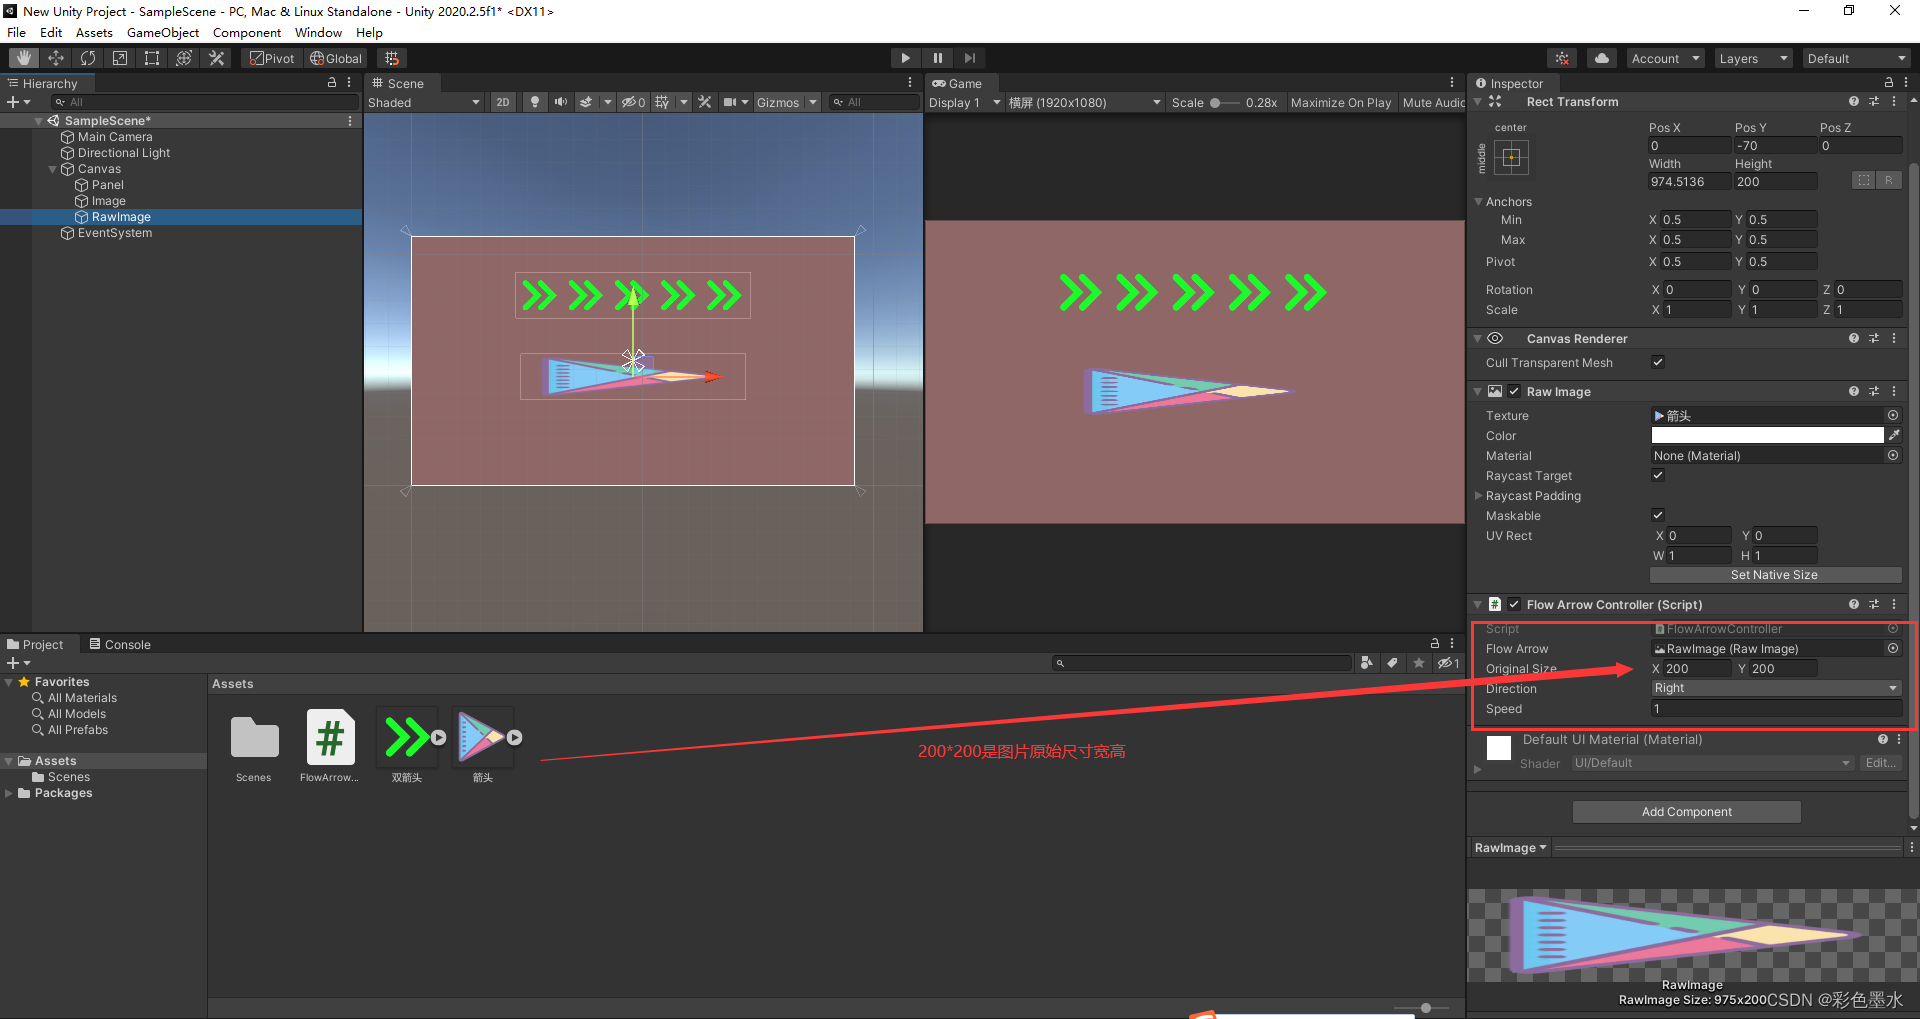Open Raw Image preset settings icon
This screenshot has width=1920, height=1019.
(1874, 391)
